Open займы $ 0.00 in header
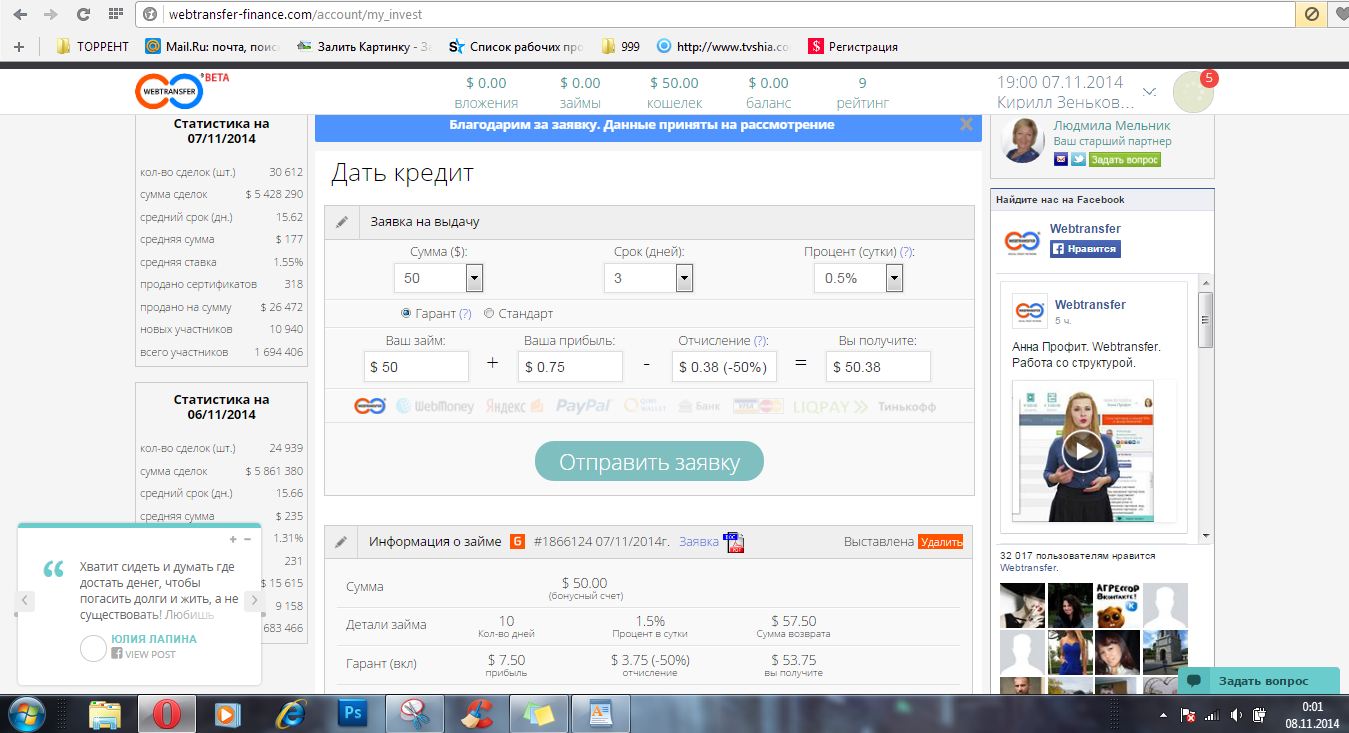Screen dimensions: 1349x733 click(x=580, y=92)
